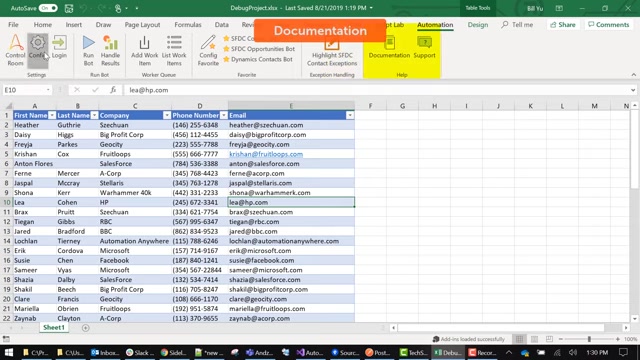Open the Automation ribbon tab

435,24
